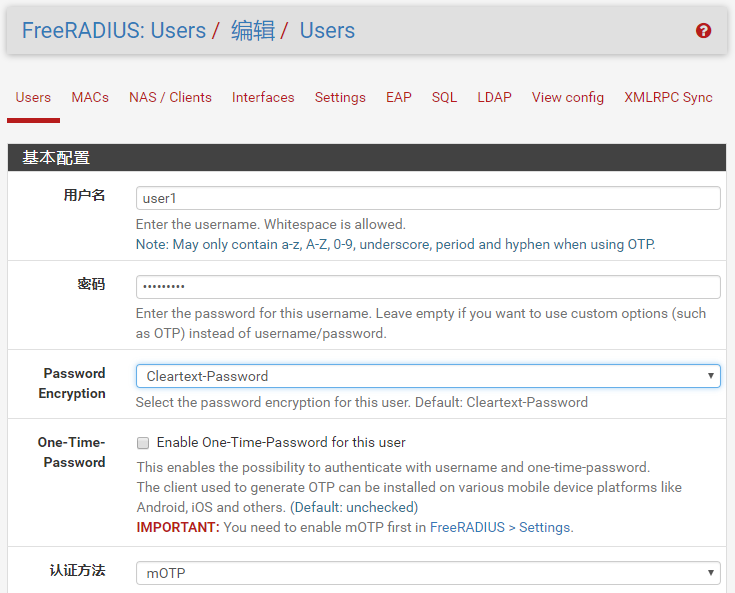
Task: Click the 用户名 username input field
Action: coord(427,198)
